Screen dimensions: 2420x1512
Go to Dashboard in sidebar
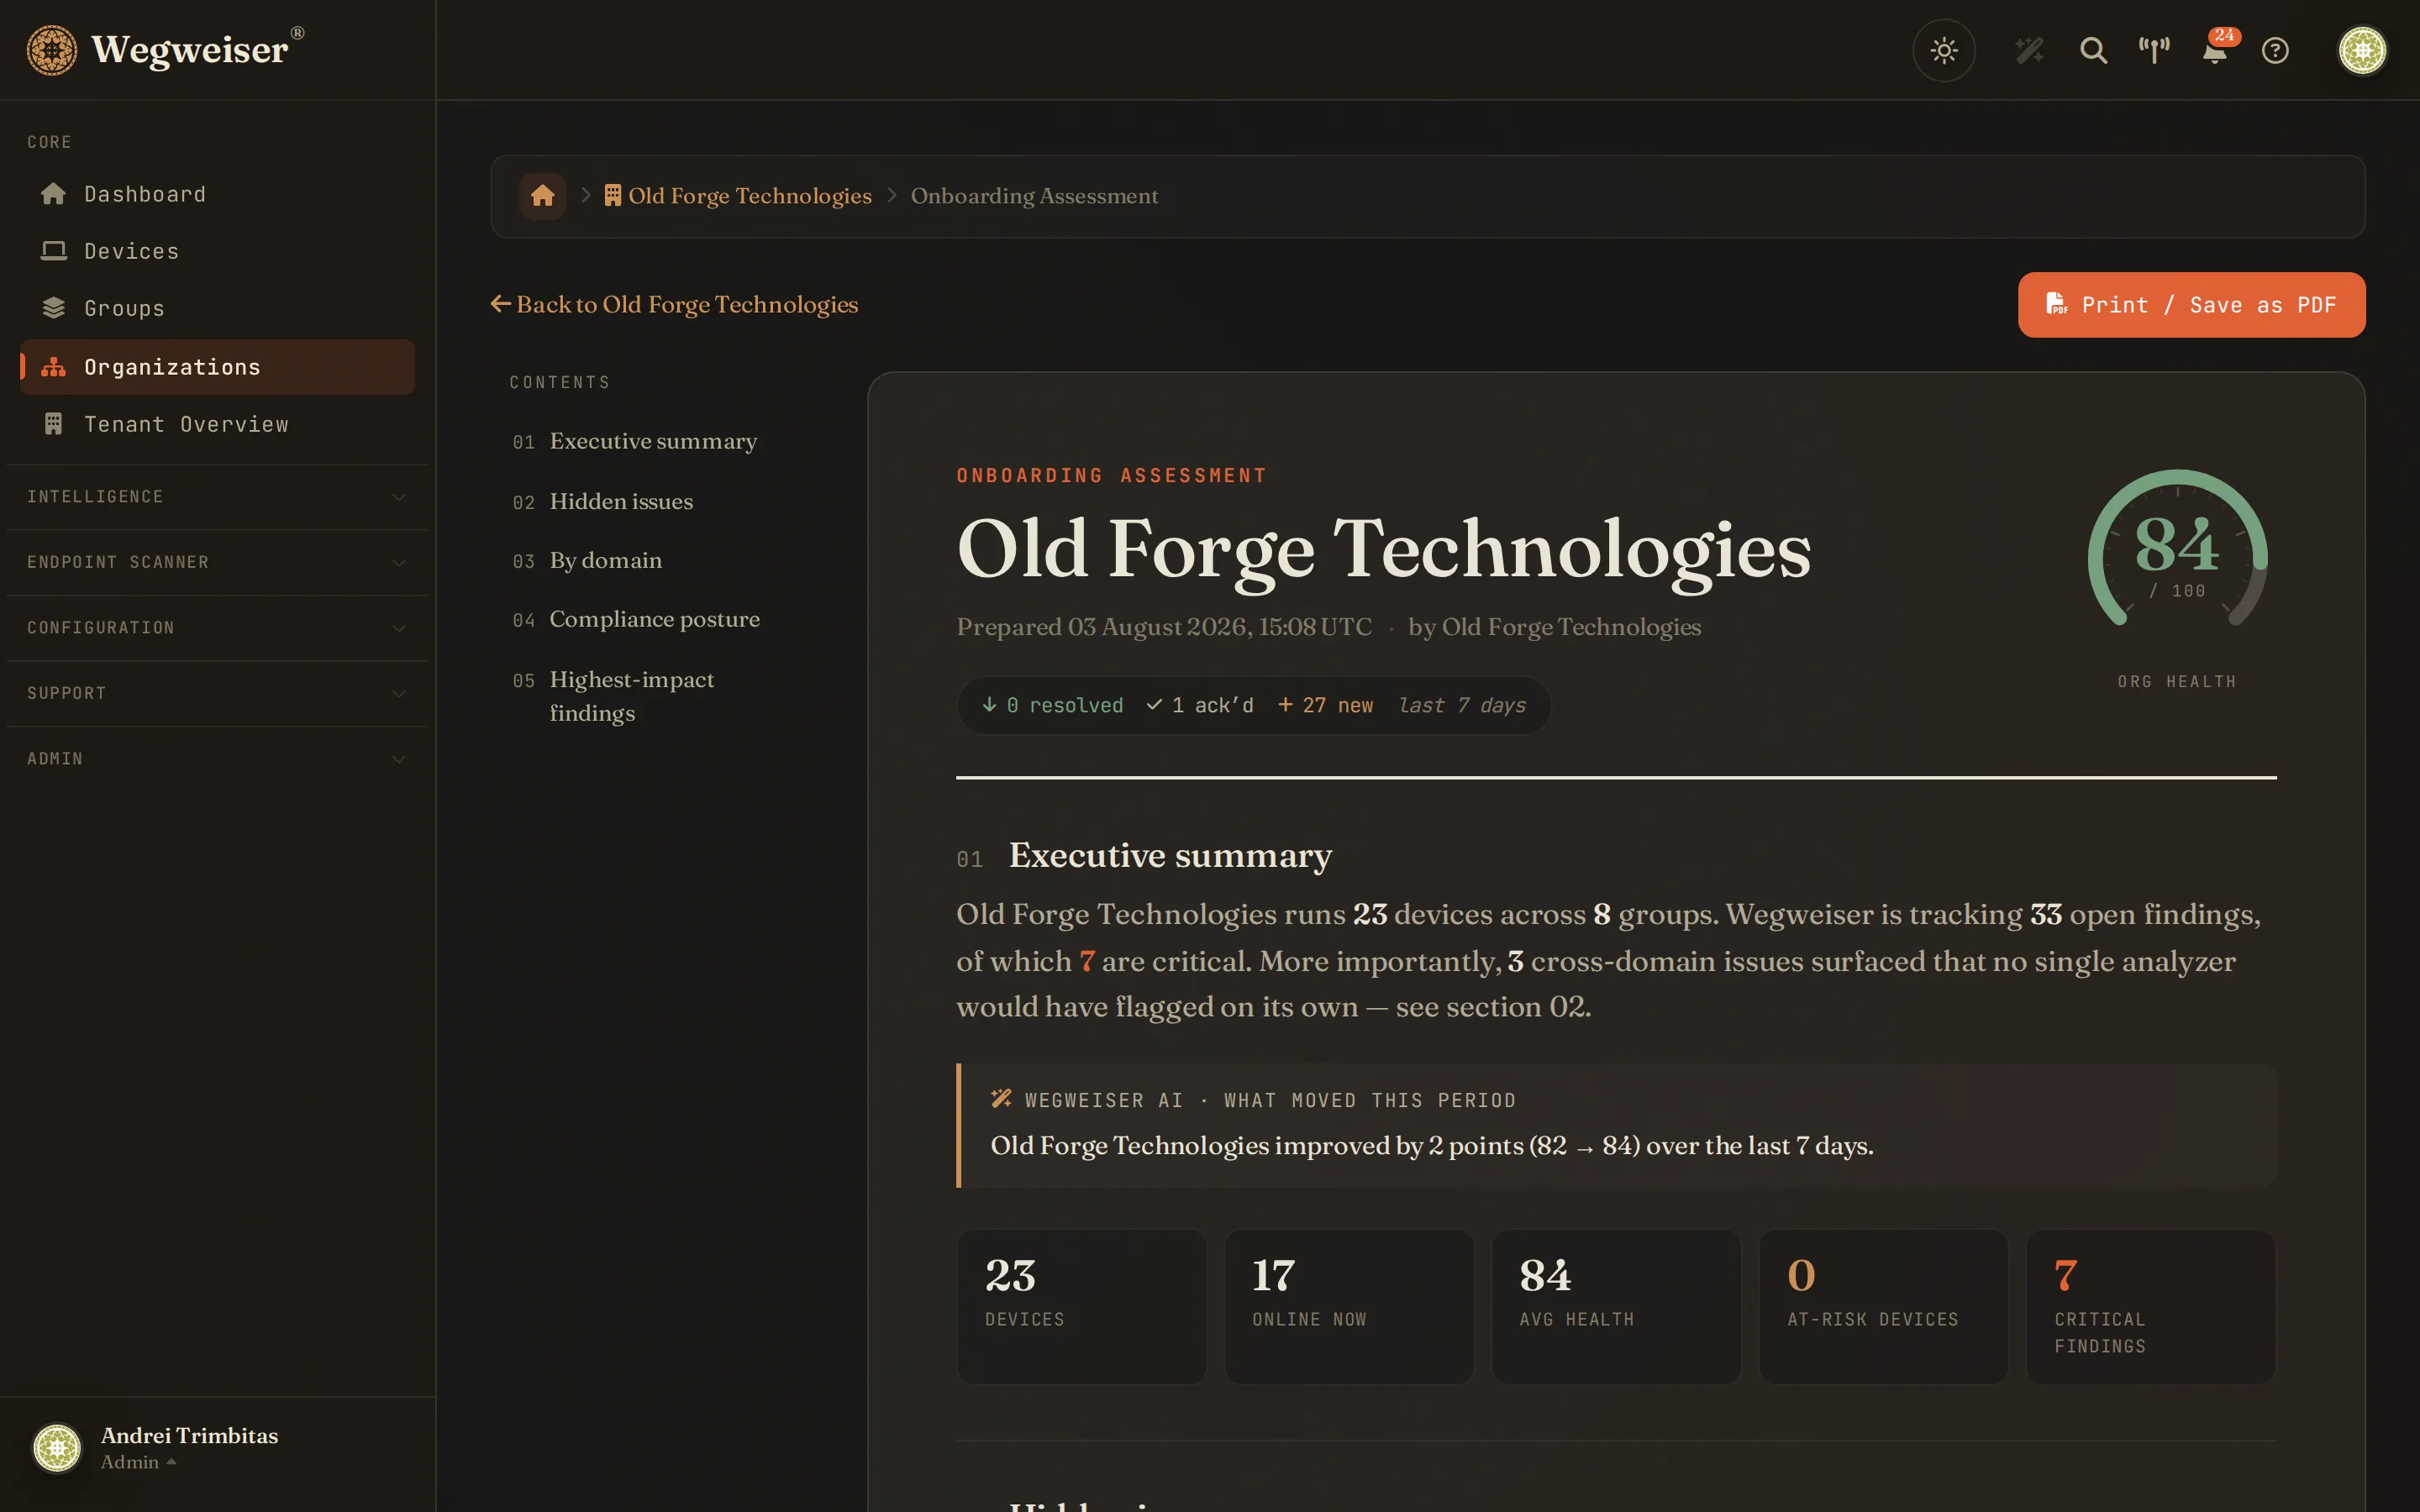pos(217,194)
